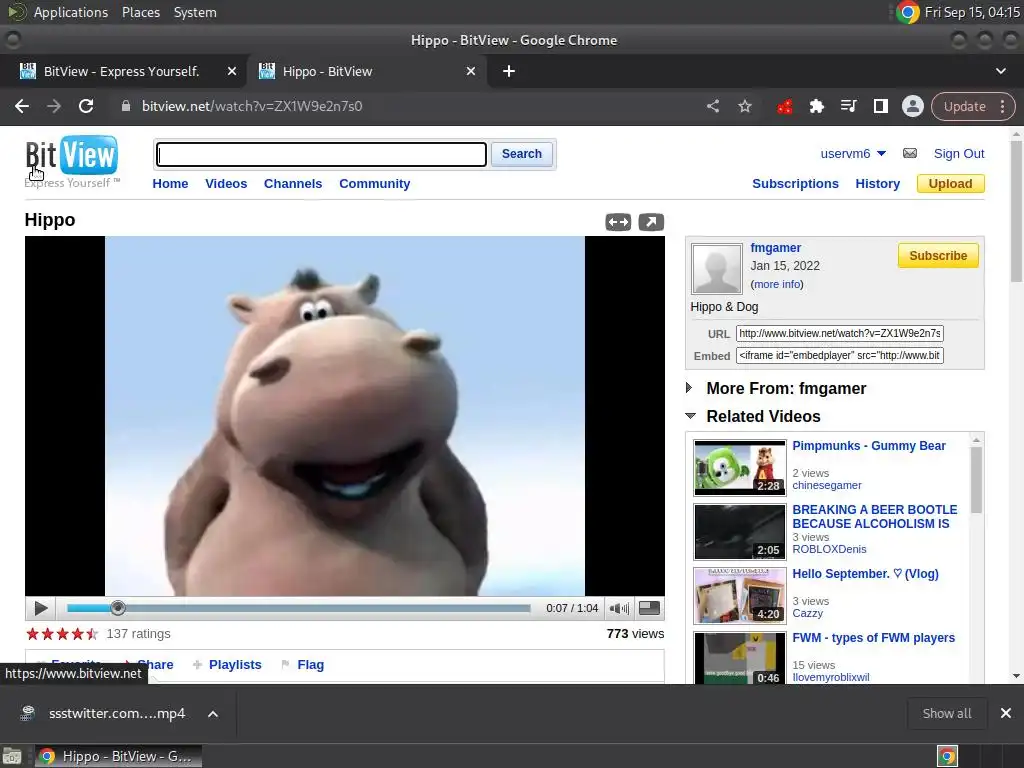
Task: Toggle the Chrome side panel icon
Action: [880, 106]
